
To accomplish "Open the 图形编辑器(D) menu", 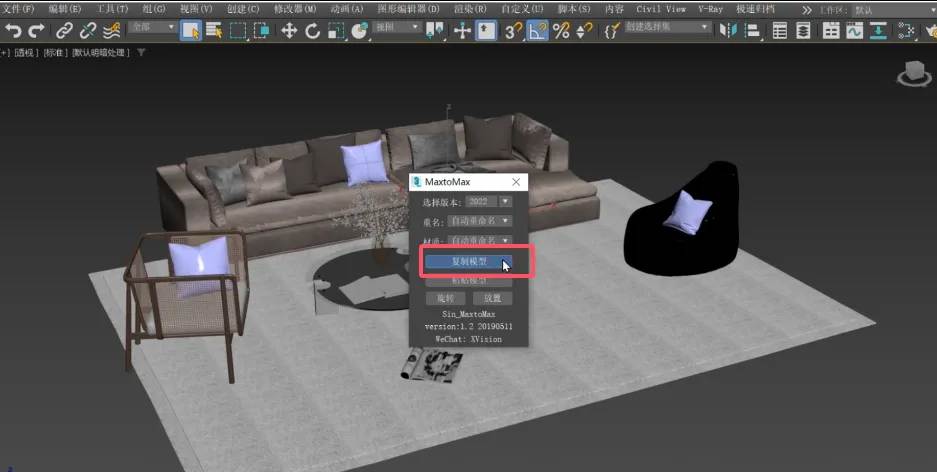I will [408, 9].
